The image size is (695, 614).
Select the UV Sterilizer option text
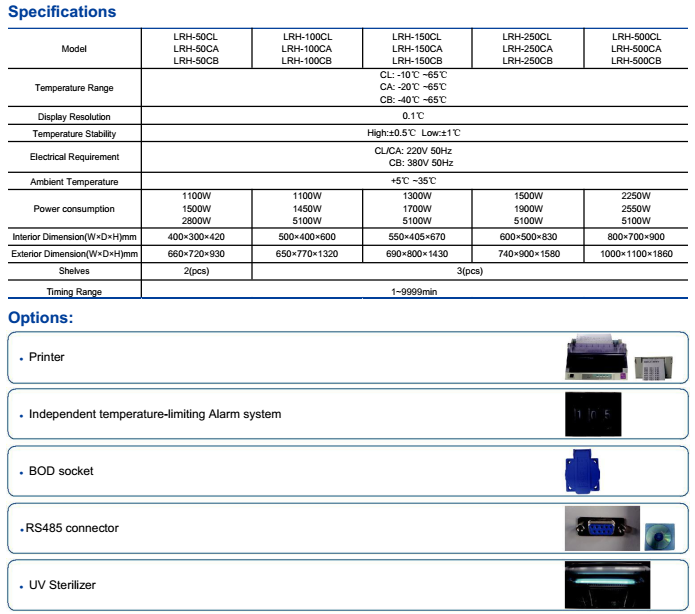point(62,585)
